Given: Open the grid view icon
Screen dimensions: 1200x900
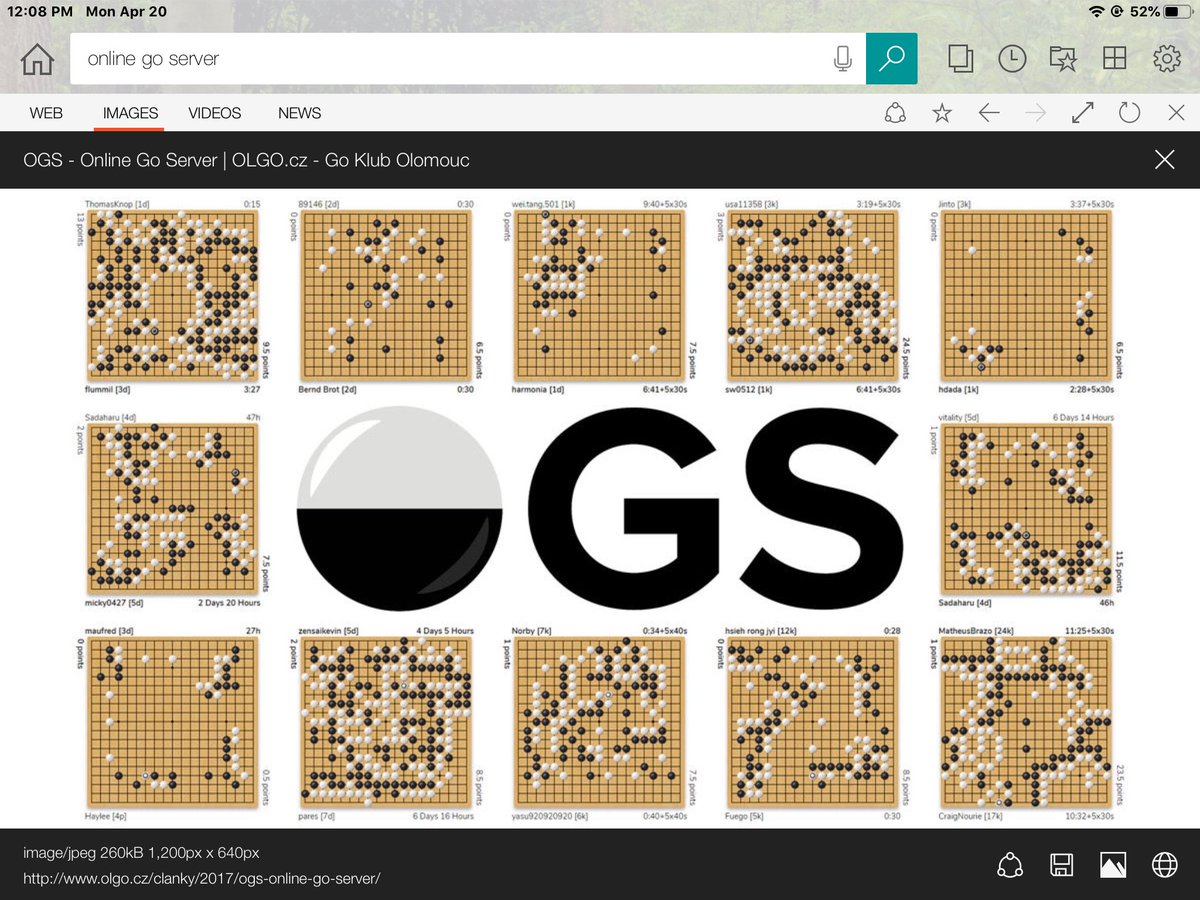Looking at the screenshot, I should 1114,59.
